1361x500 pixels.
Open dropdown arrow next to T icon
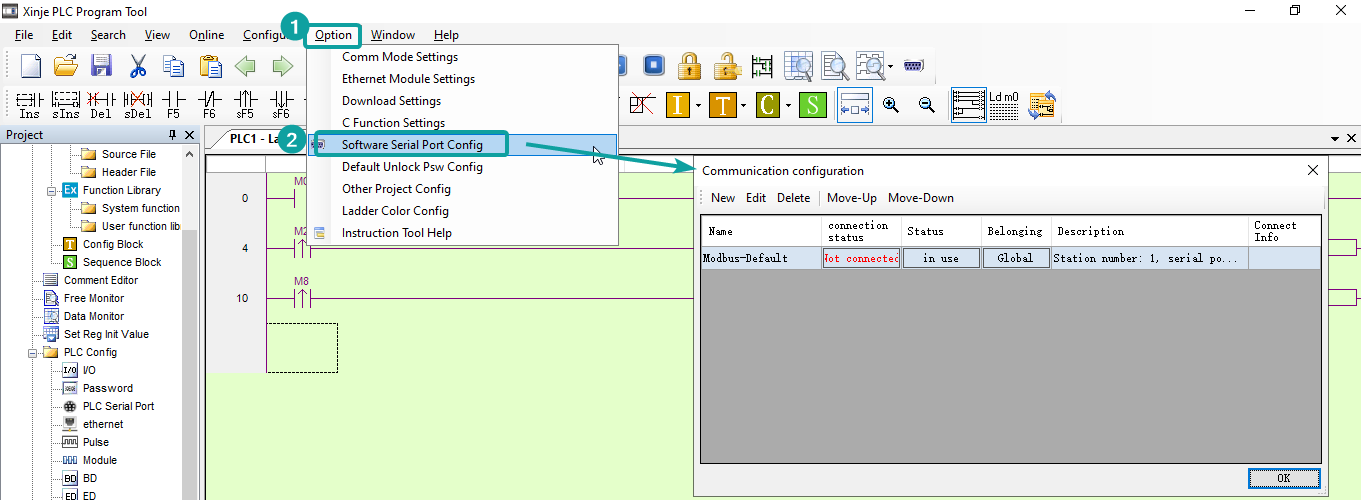[x=743, y=105]
